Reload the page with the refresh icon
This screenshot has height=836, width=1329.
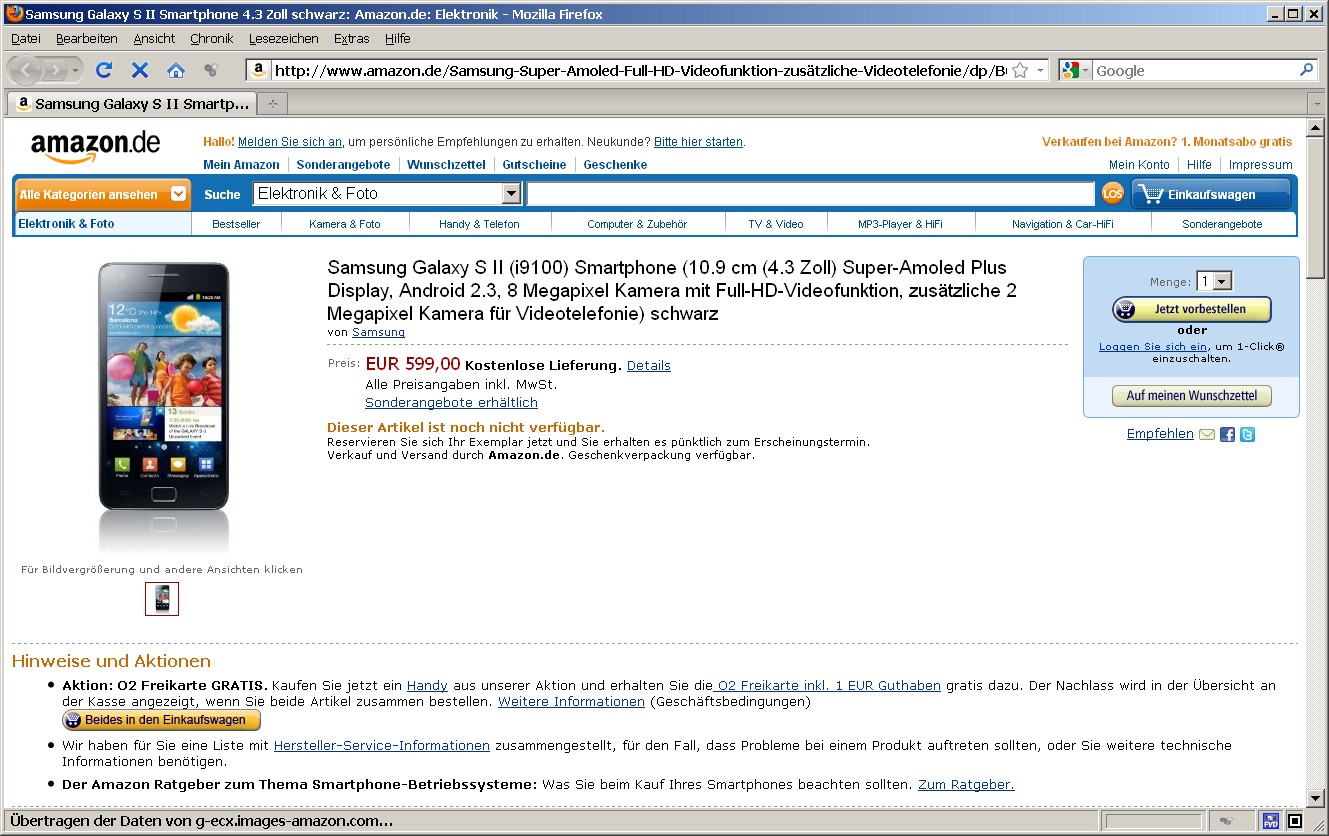point(104,70)
